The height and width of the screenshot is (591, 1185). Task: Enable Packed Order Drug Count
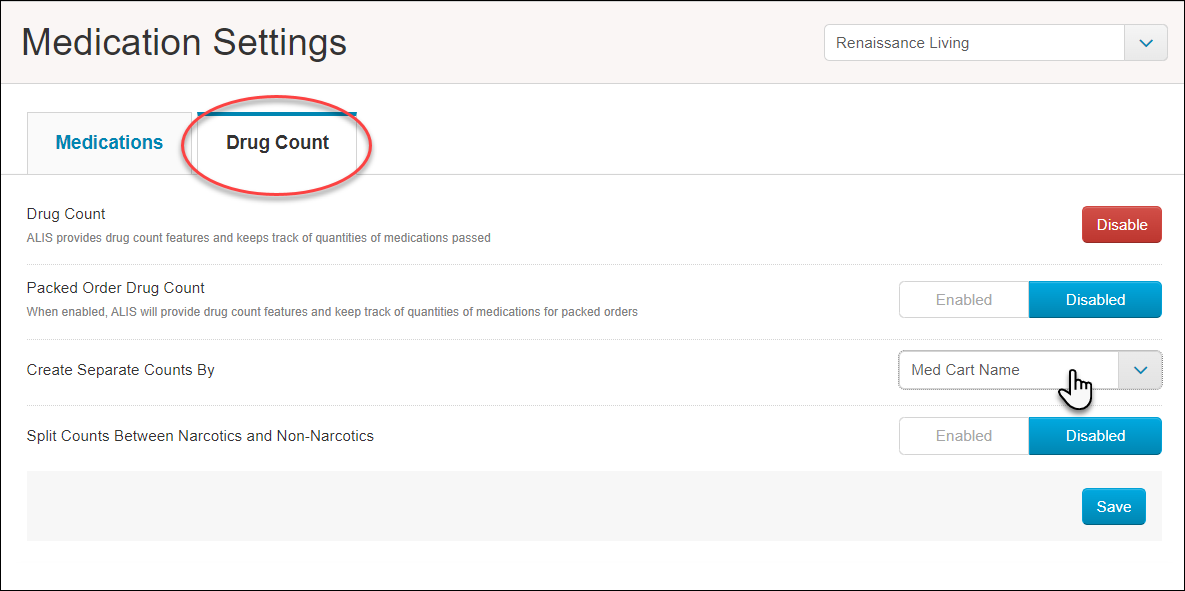[x=963, y=299]
